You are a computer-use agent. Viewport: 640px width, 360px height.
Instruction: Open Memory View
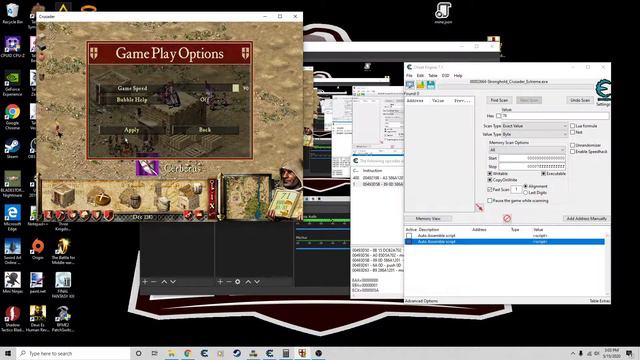click(428, 218)
